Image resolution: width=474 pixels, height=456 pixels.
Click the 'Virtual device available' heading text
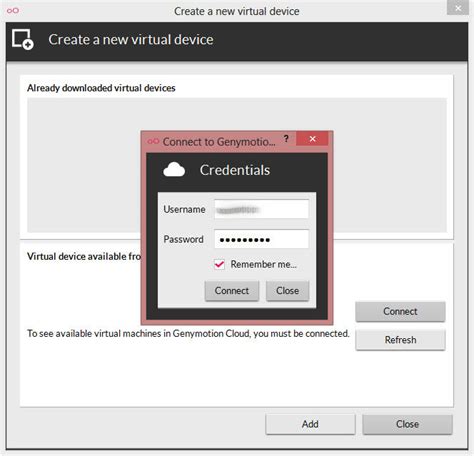pos(84,256)
